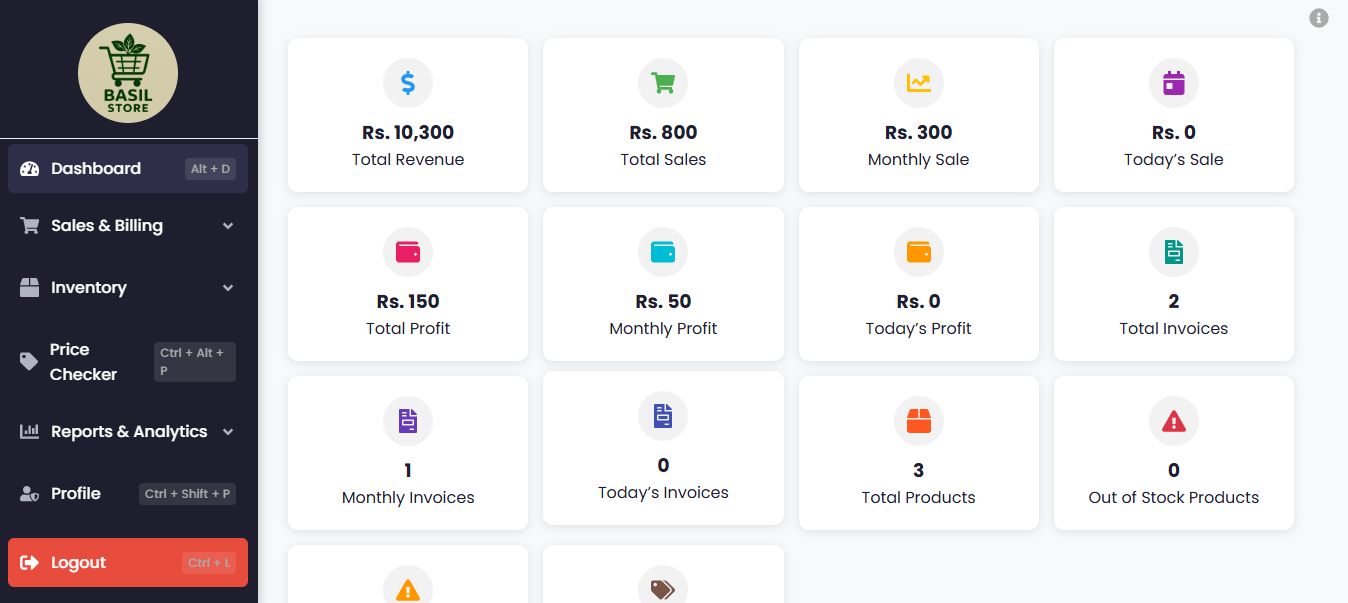Click the Basil Store logo
This screenshot has height=603, width=1348.
coord(128,73)
